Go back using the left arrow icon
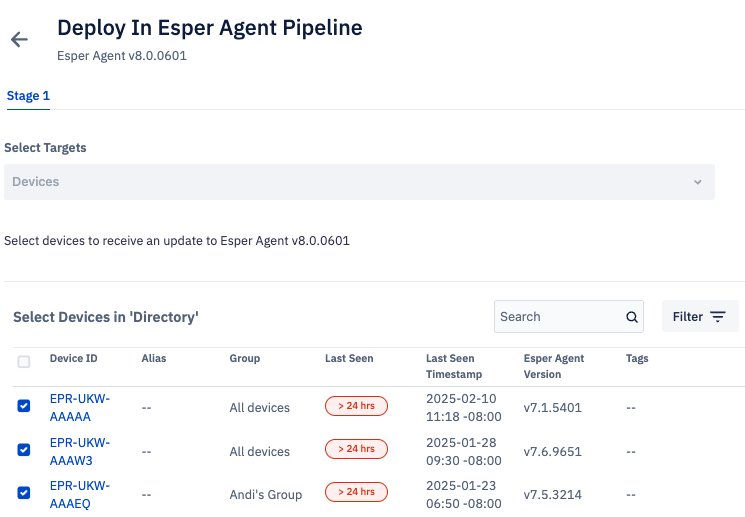The width and height of the screenshot is (745, 517). coord(19,39)
